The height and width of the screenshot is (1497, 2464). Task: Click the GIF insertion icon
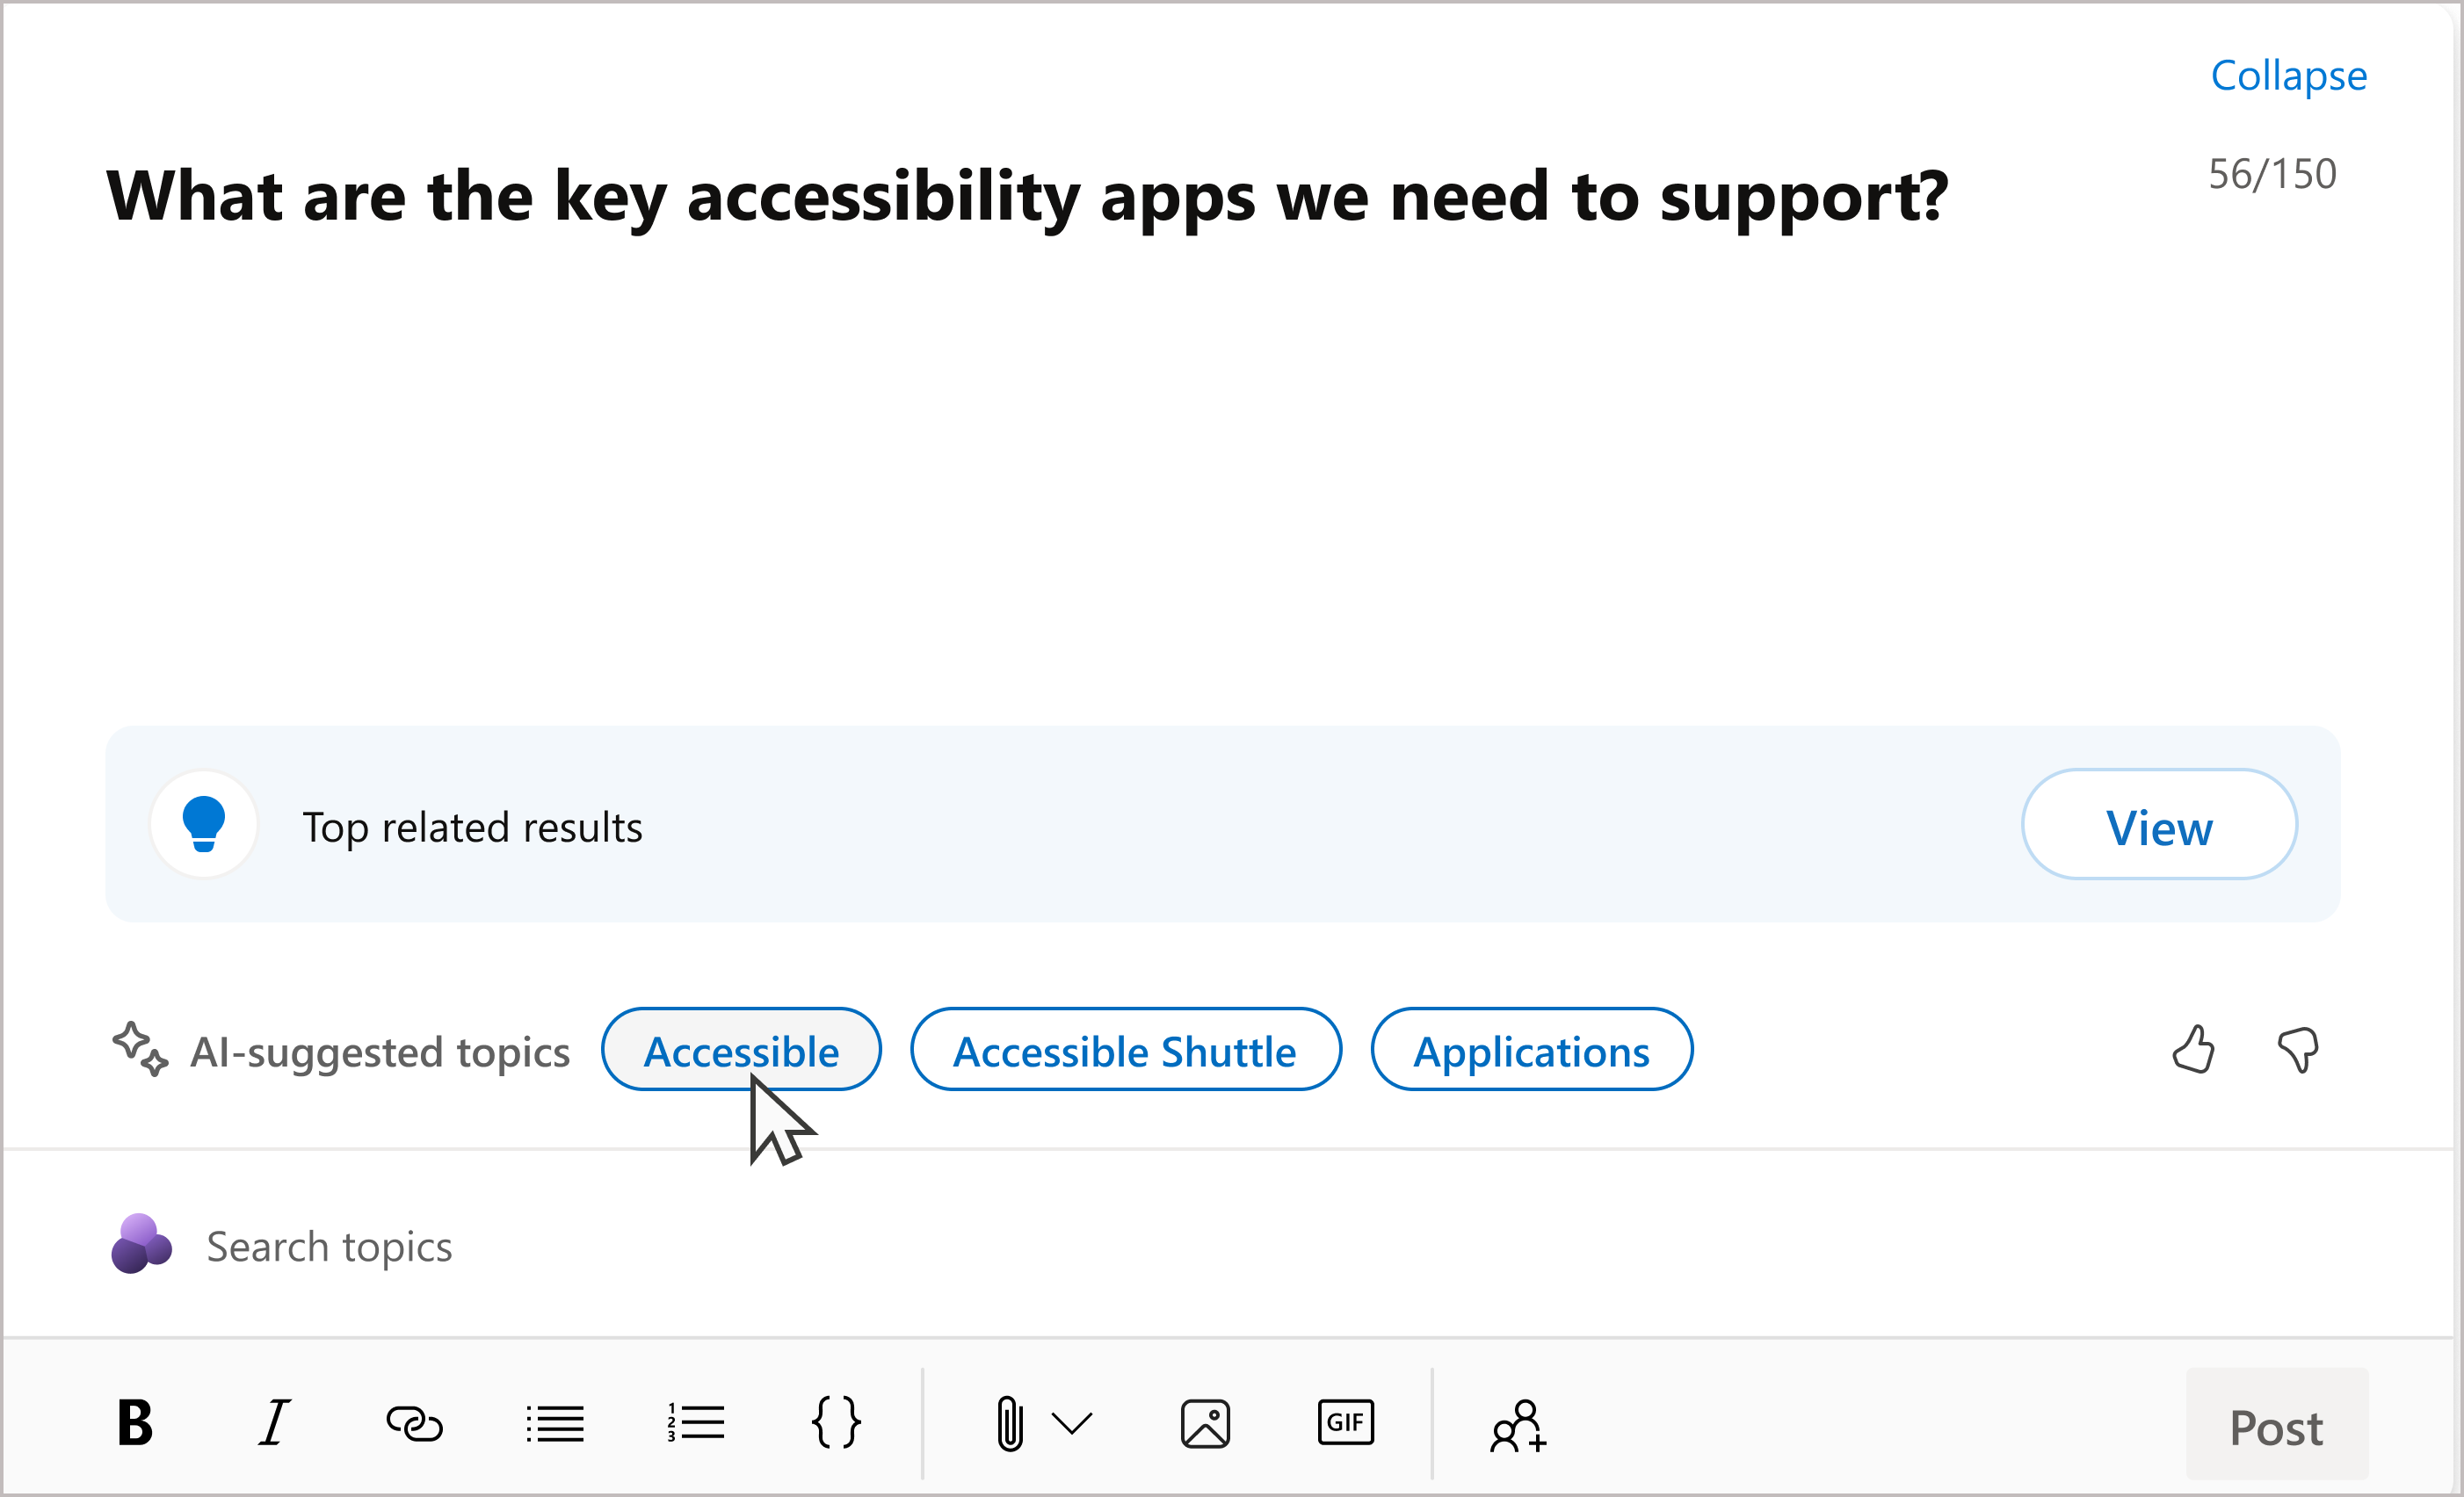tap(1344, 1425)
